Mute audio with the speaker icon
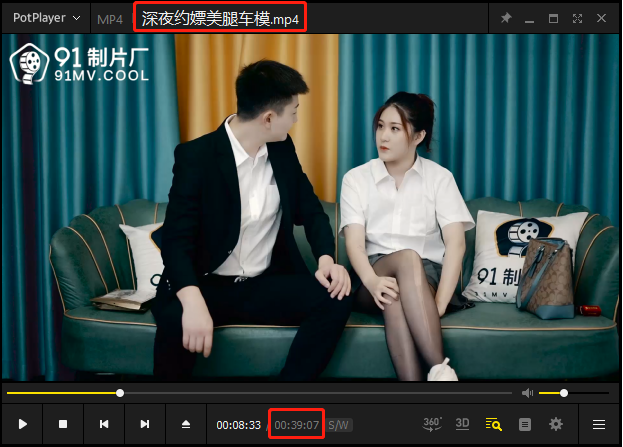Viewport: 623px width, 447px height. click(x=527, y=393)
